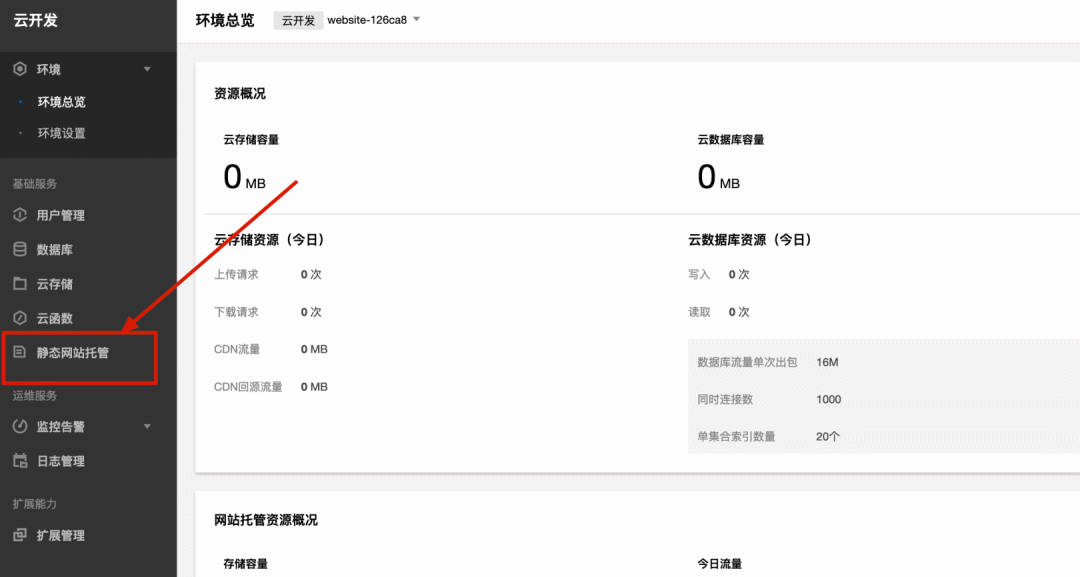This screenshot has height=577, width=1080.
Task: Click the 云存储容量 label
Action: (x=251, y=140)
